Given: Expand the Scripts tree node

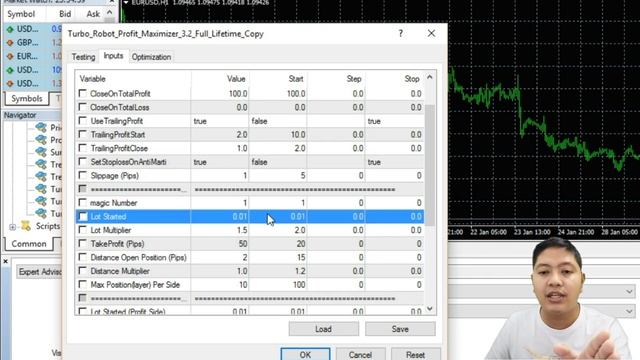Looking at the screenshot, I should 13,227.
